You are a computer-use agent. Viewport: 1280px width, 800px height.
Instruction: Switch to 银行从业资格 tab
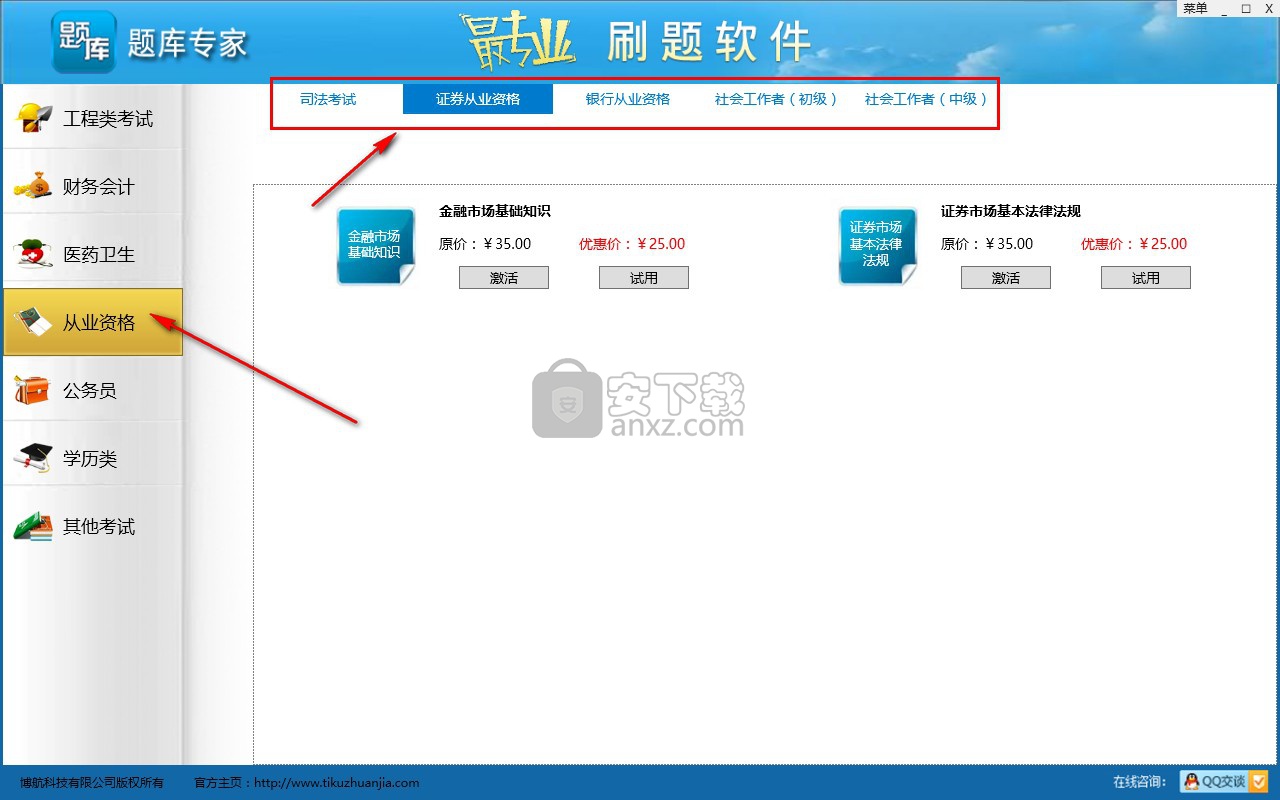click(628, 99)
